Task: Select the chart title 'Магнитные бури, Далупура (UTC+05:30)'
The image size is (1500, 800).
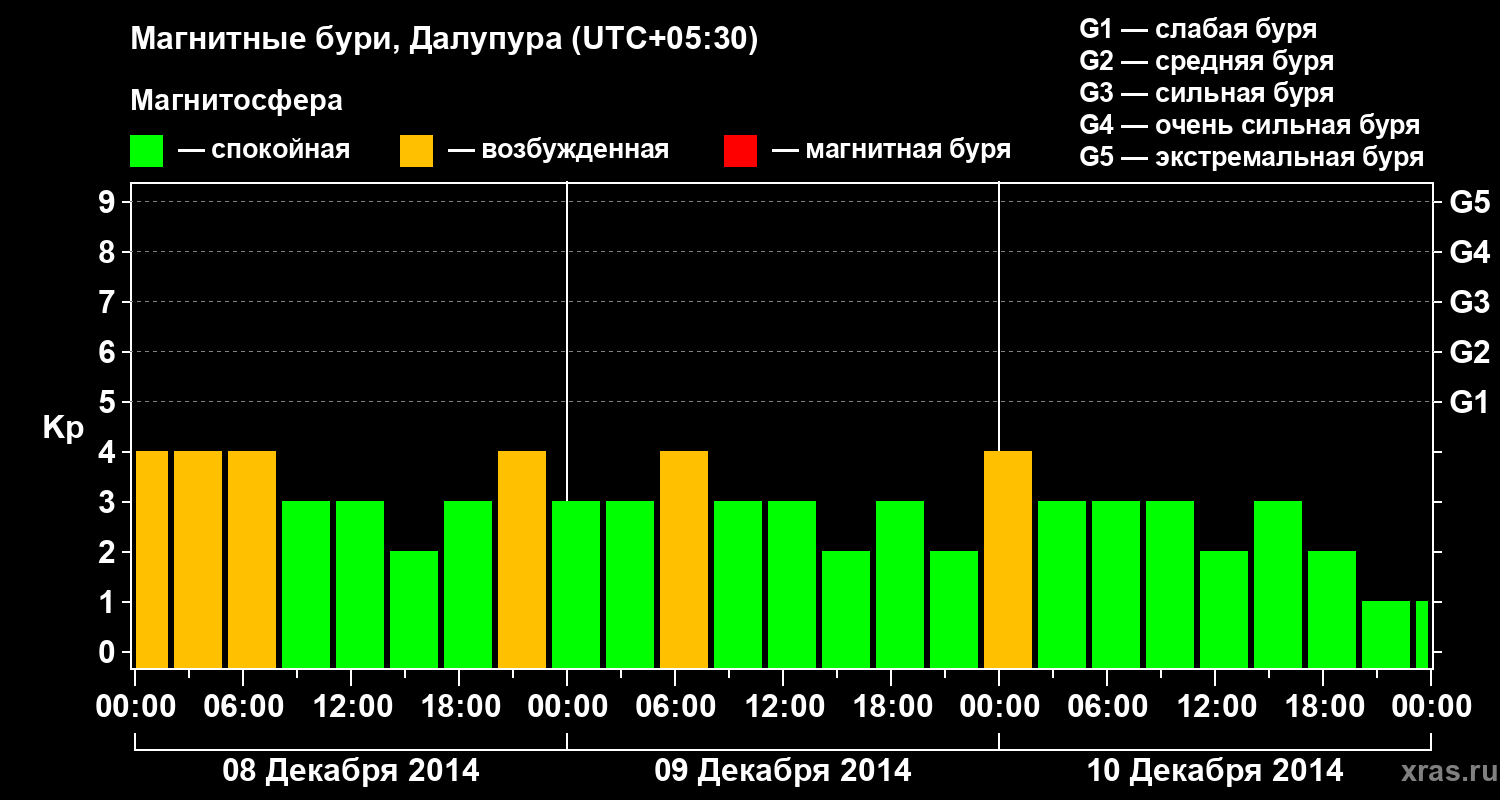Action: (445, 40)
